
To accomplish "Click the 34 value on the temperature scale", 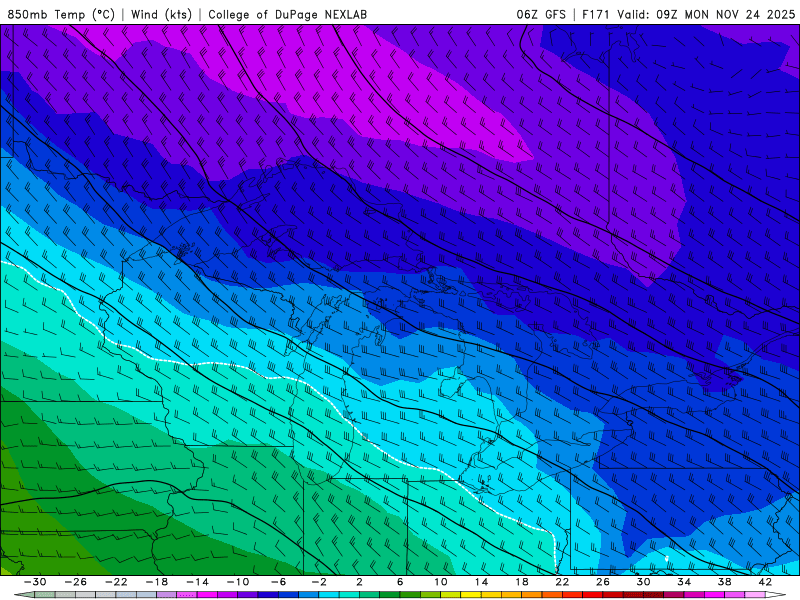I will [x=684, y=582].
